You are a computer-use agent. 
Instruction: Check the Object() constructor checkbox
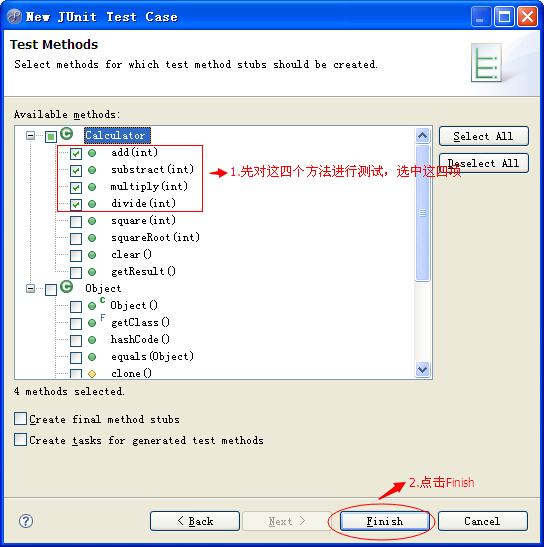click(76, 307)
